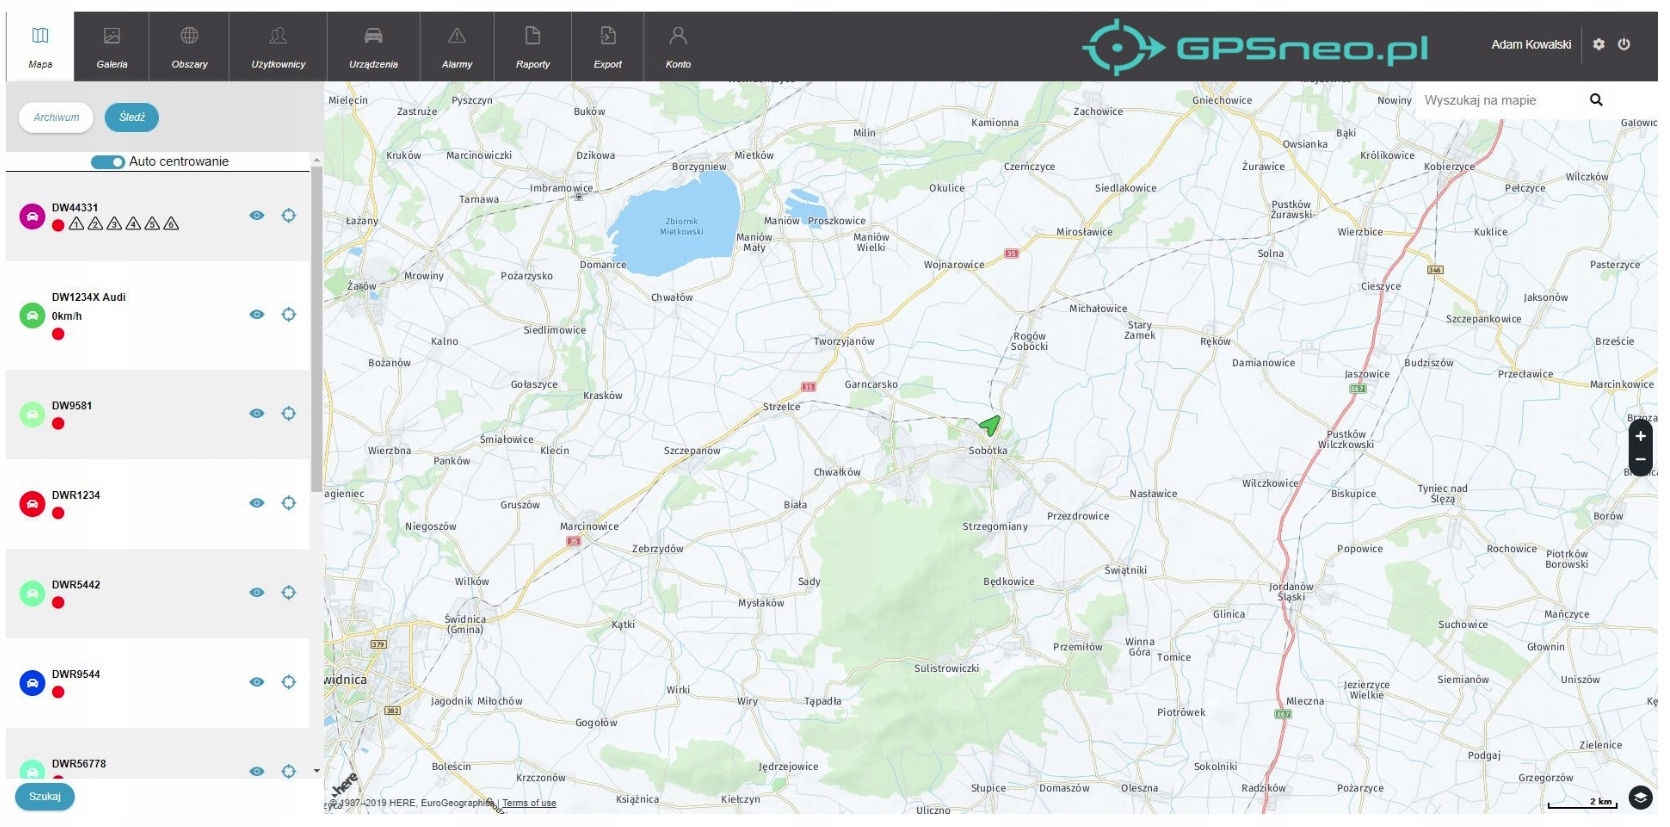This screenshot has width=1670, height=827.
Task: Click the green vehicle arrow marker near Sobótka
Action: pyautogui.click(x=990, y=426)
